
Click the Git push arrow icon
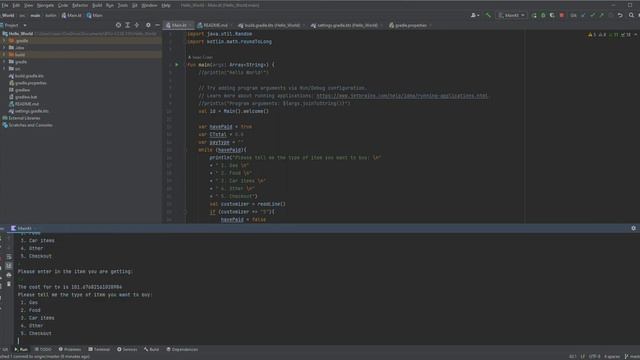tap(601, 15)
